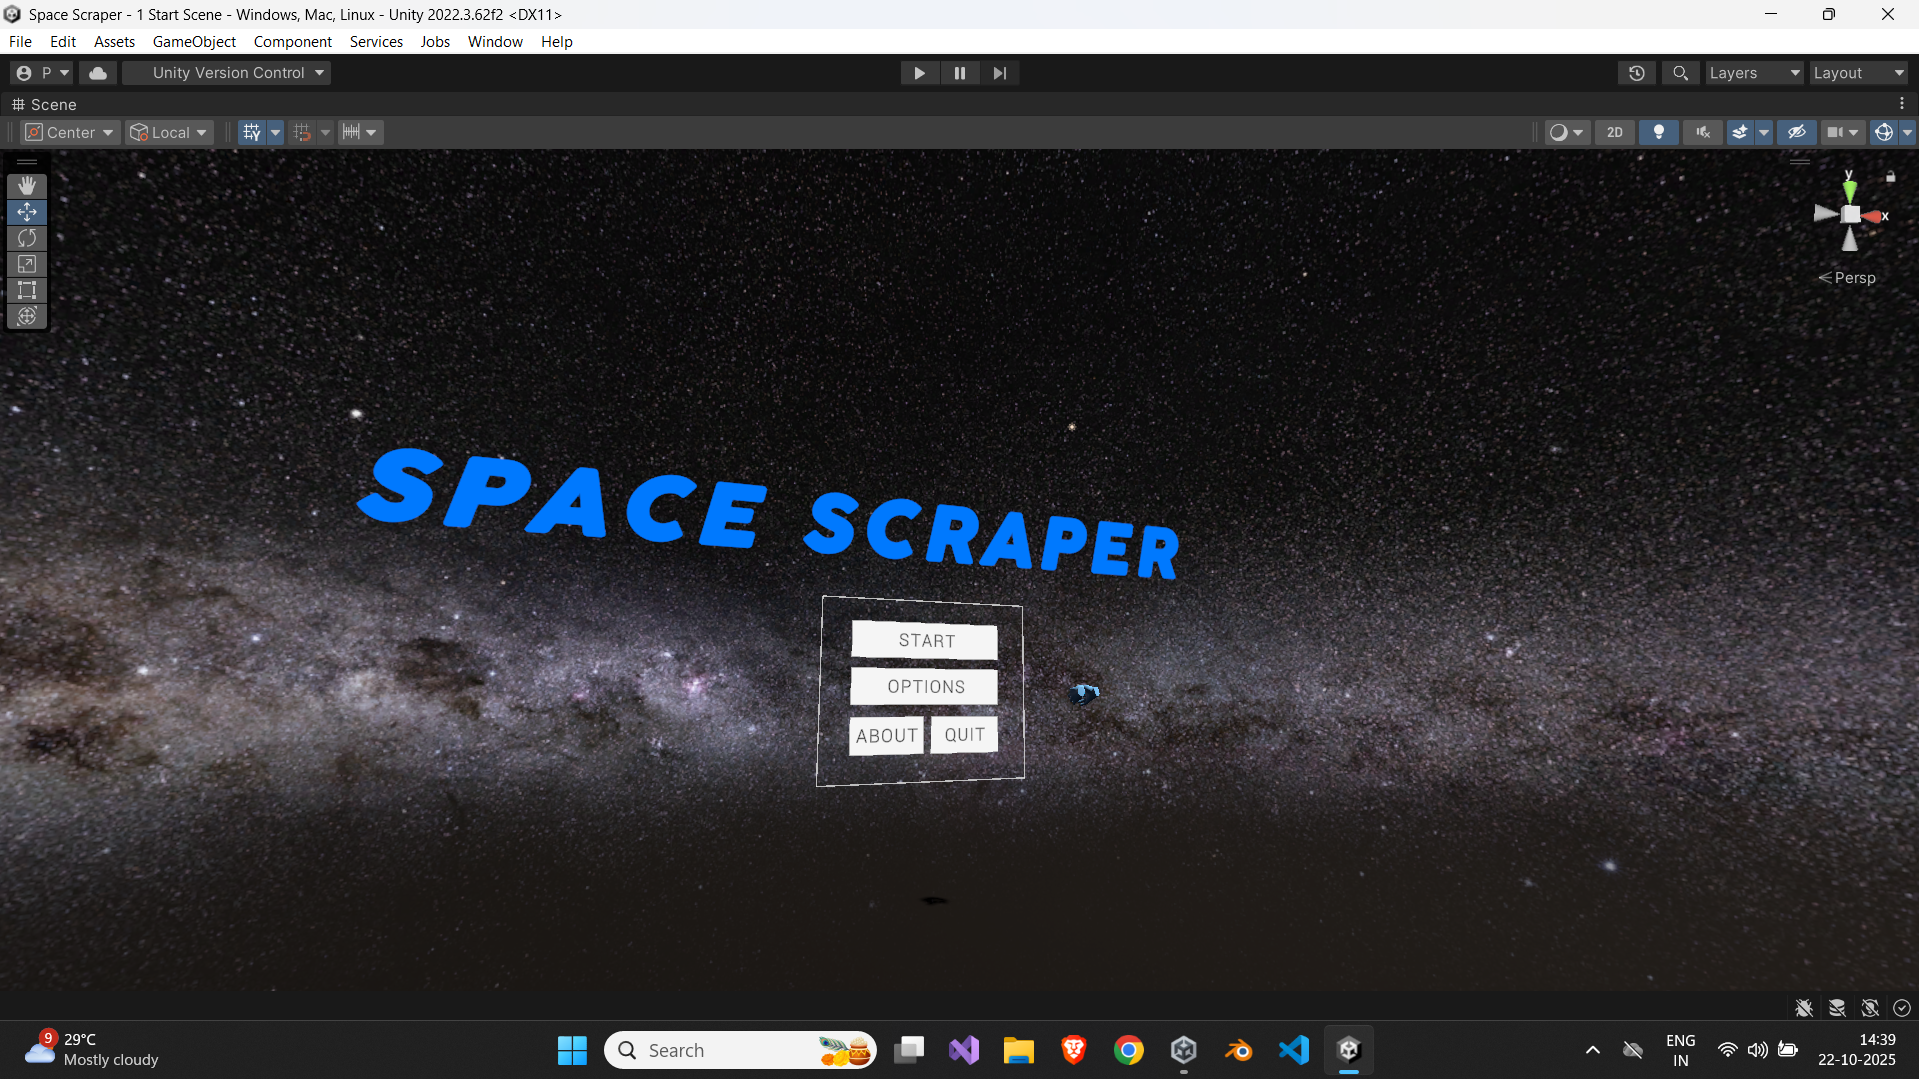The height and width of the screenshot is (1079, 1919).
Task: Open the scene camera settings dropdown
Action: coord(1842,132)
